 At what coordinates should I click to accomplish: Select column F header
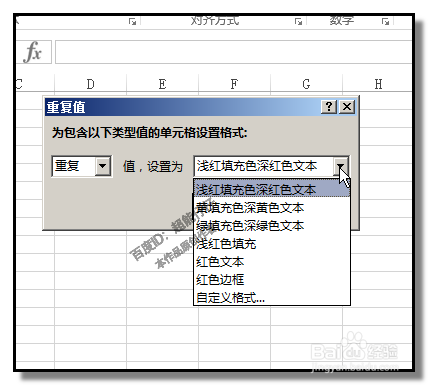point(234,84)
